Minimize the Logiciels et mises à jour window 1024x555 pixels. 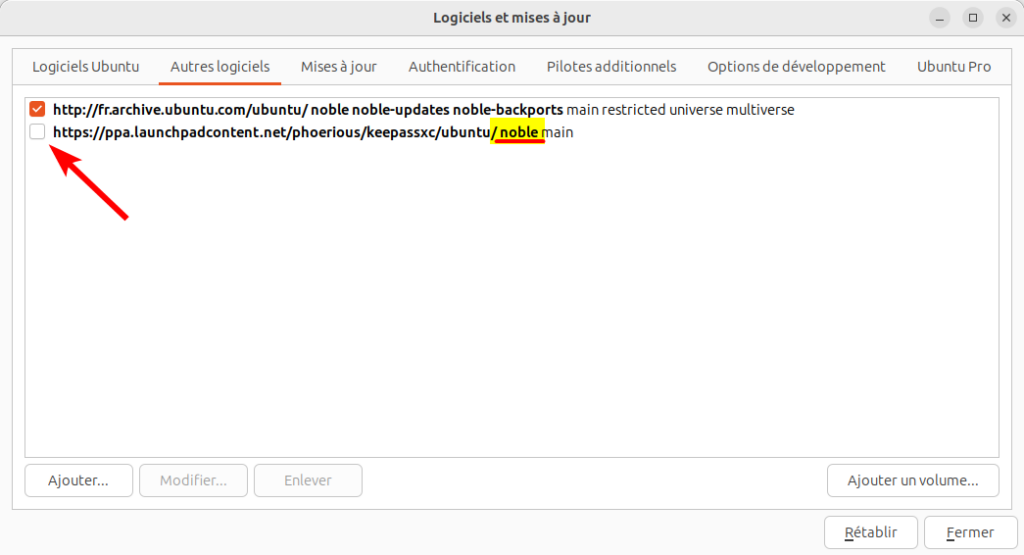[x=939, y=18]
